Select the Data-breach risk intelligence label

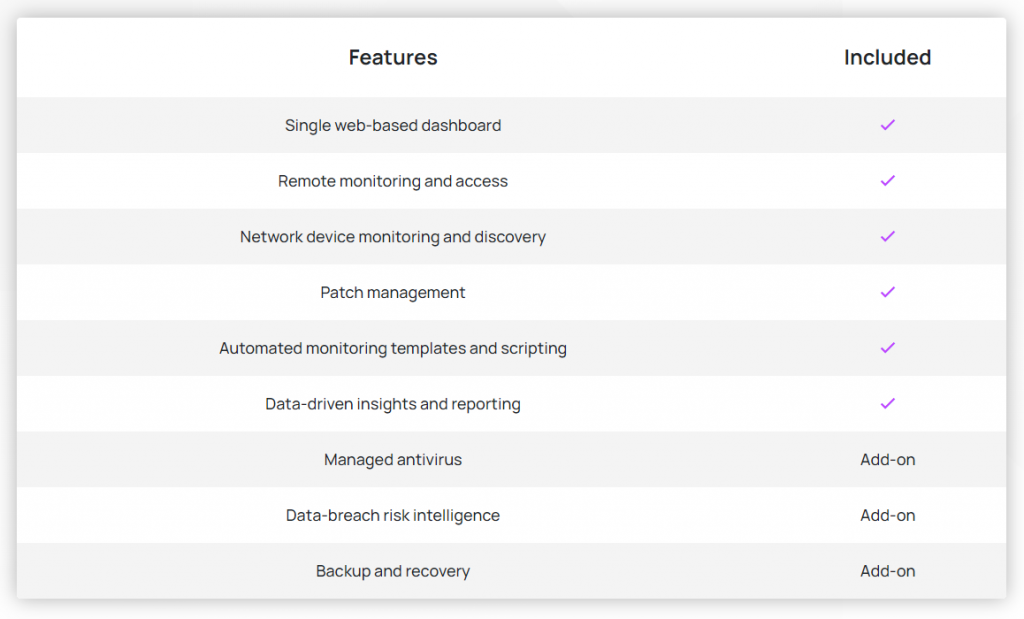point(393,516)
